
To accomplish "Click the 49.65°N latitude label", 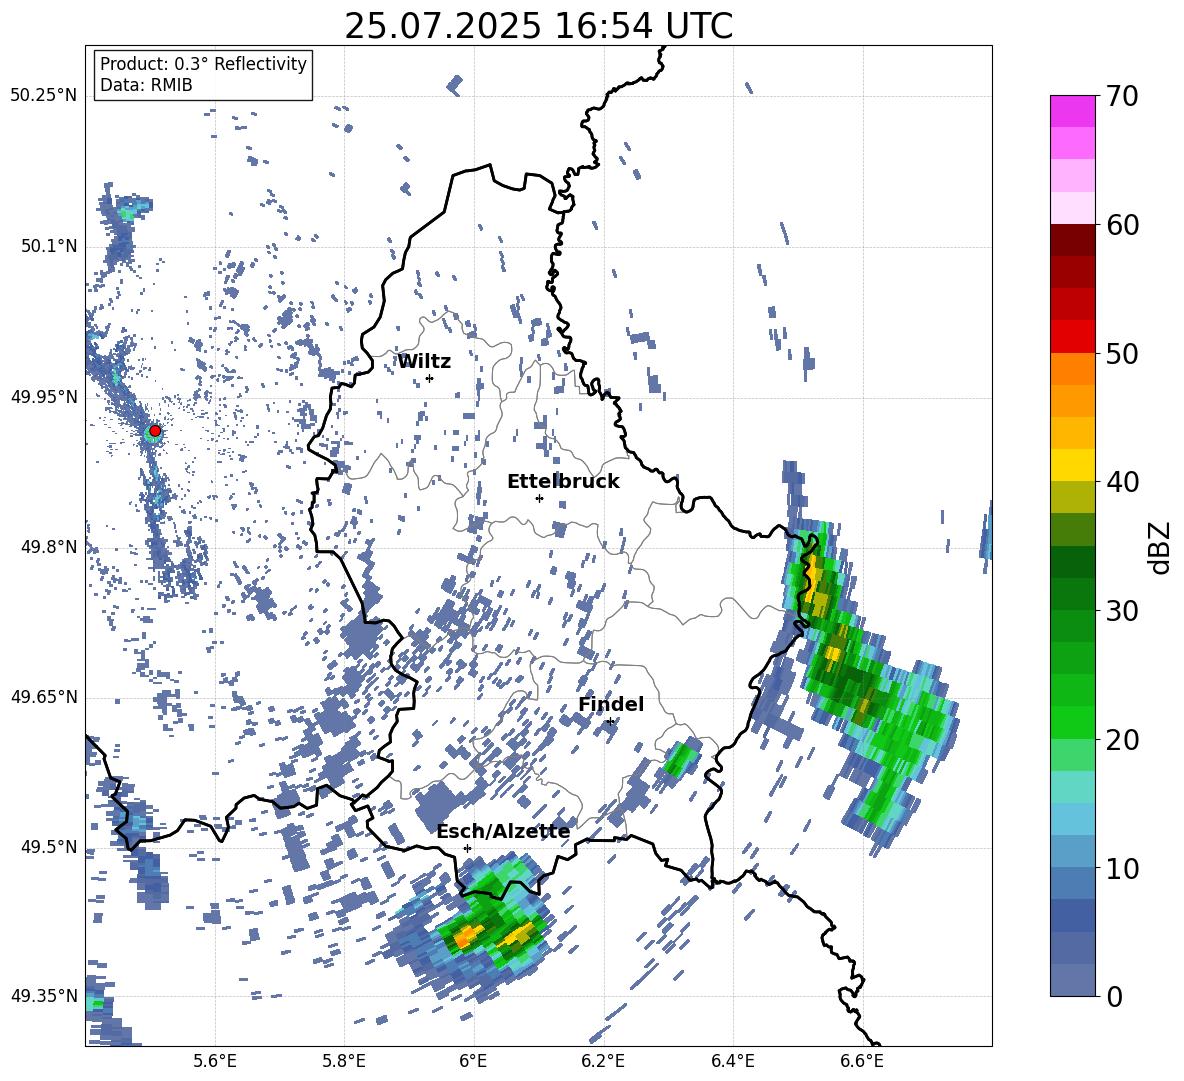I will (x=44, y=697).
